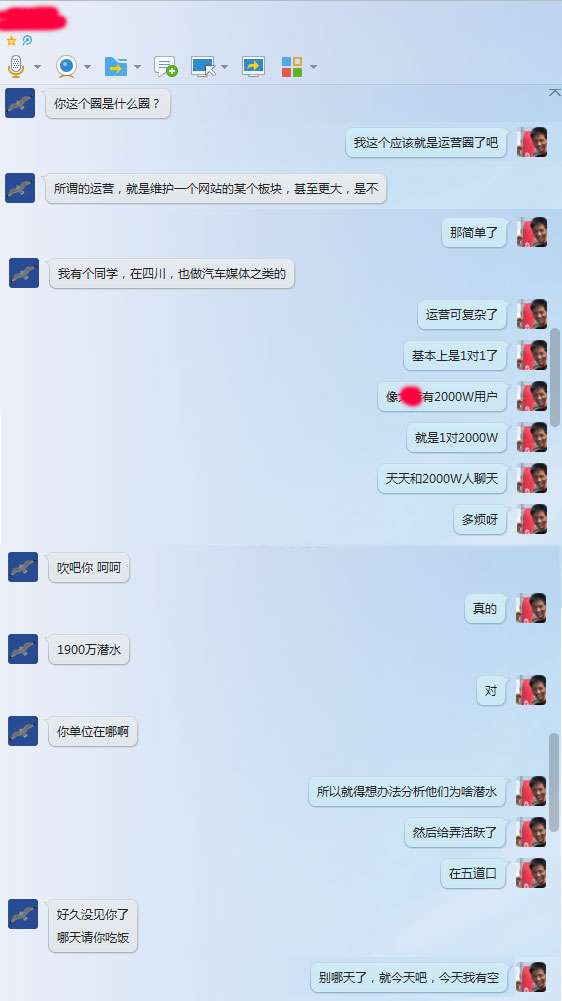Expand the file transfer dropdown arrow
The width and height of the screenshot is (562, 1001).
click(x=137, y=67)
